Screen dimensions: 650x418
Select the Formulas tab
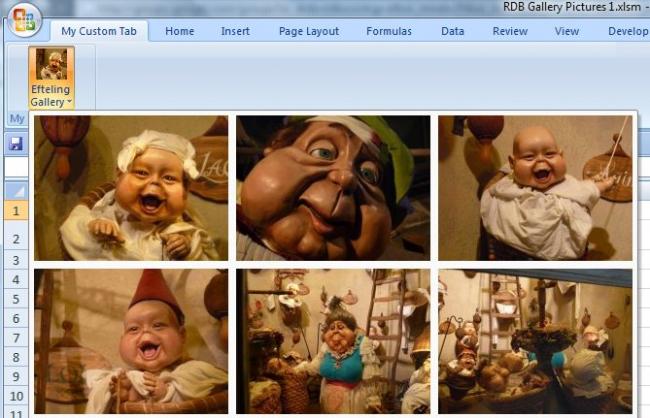[389, 31]
